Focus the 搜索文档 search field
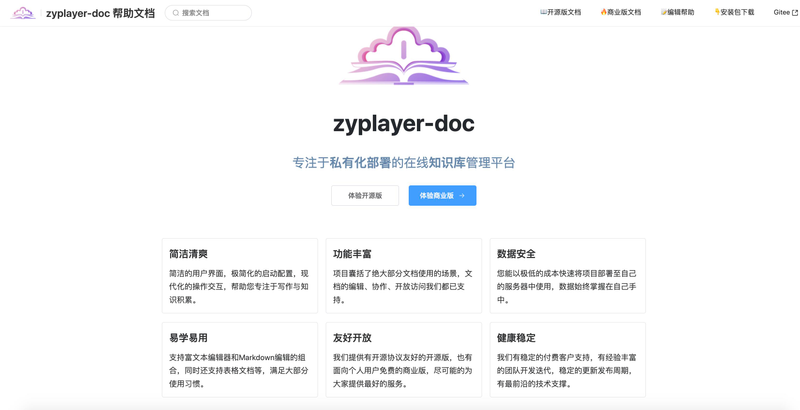Viewport: 800px width, 410px height. coord(208,13)
